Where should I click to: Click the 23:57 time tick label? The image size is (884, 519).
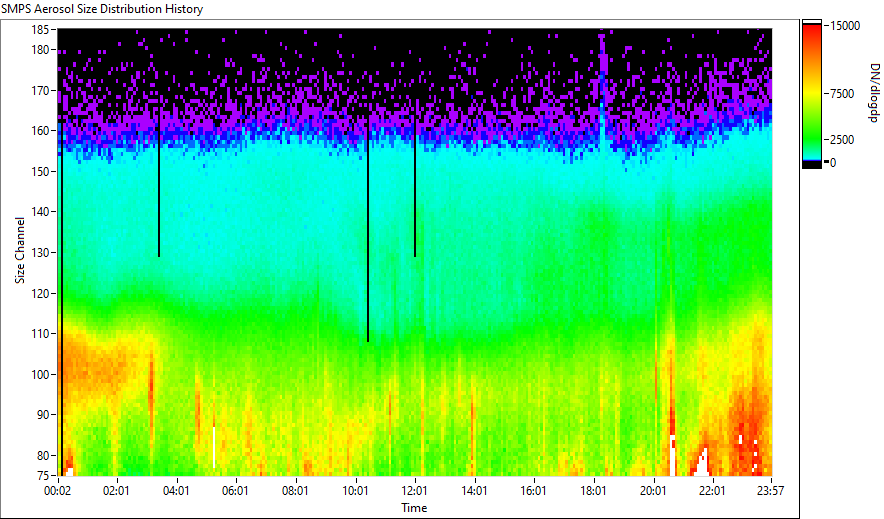(771, 491)
